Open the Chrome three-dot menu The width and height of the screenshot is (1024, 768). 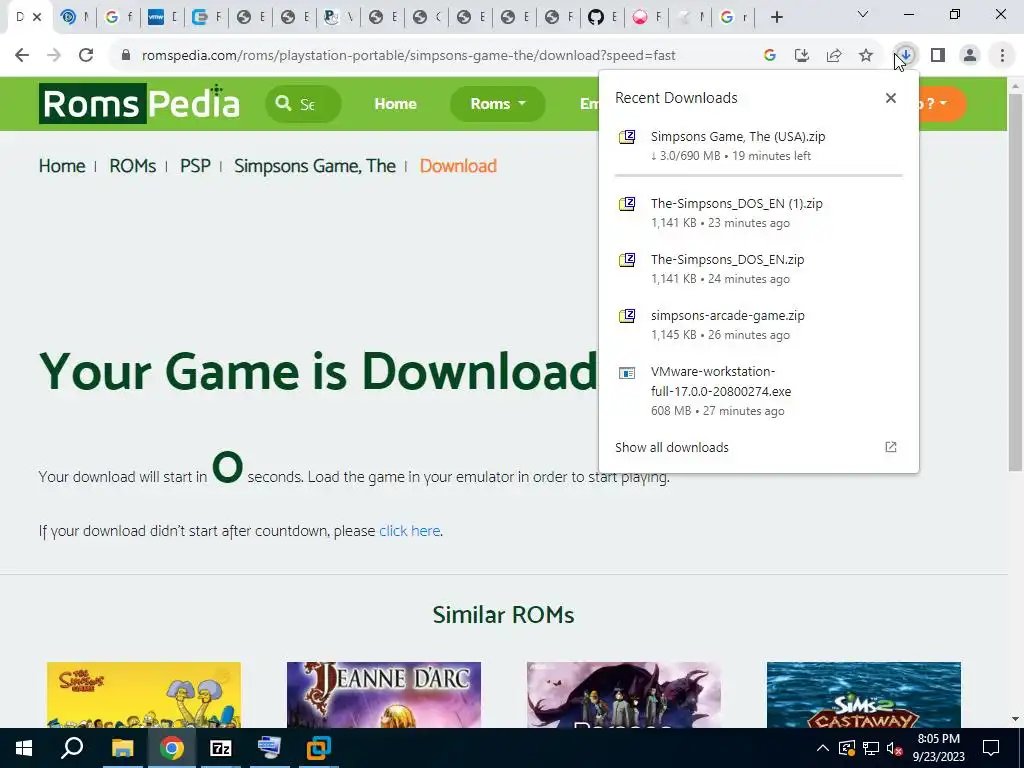(x=1002, y=56)
